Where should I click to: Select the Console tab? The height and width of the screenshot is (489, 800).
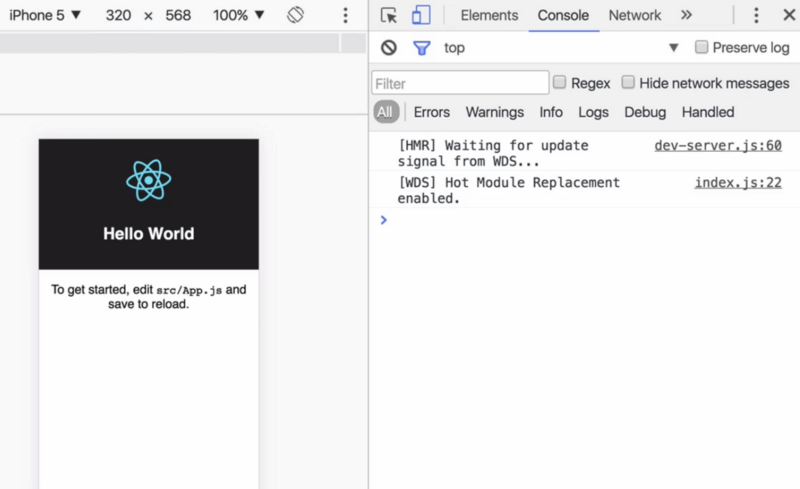(563, 15)
